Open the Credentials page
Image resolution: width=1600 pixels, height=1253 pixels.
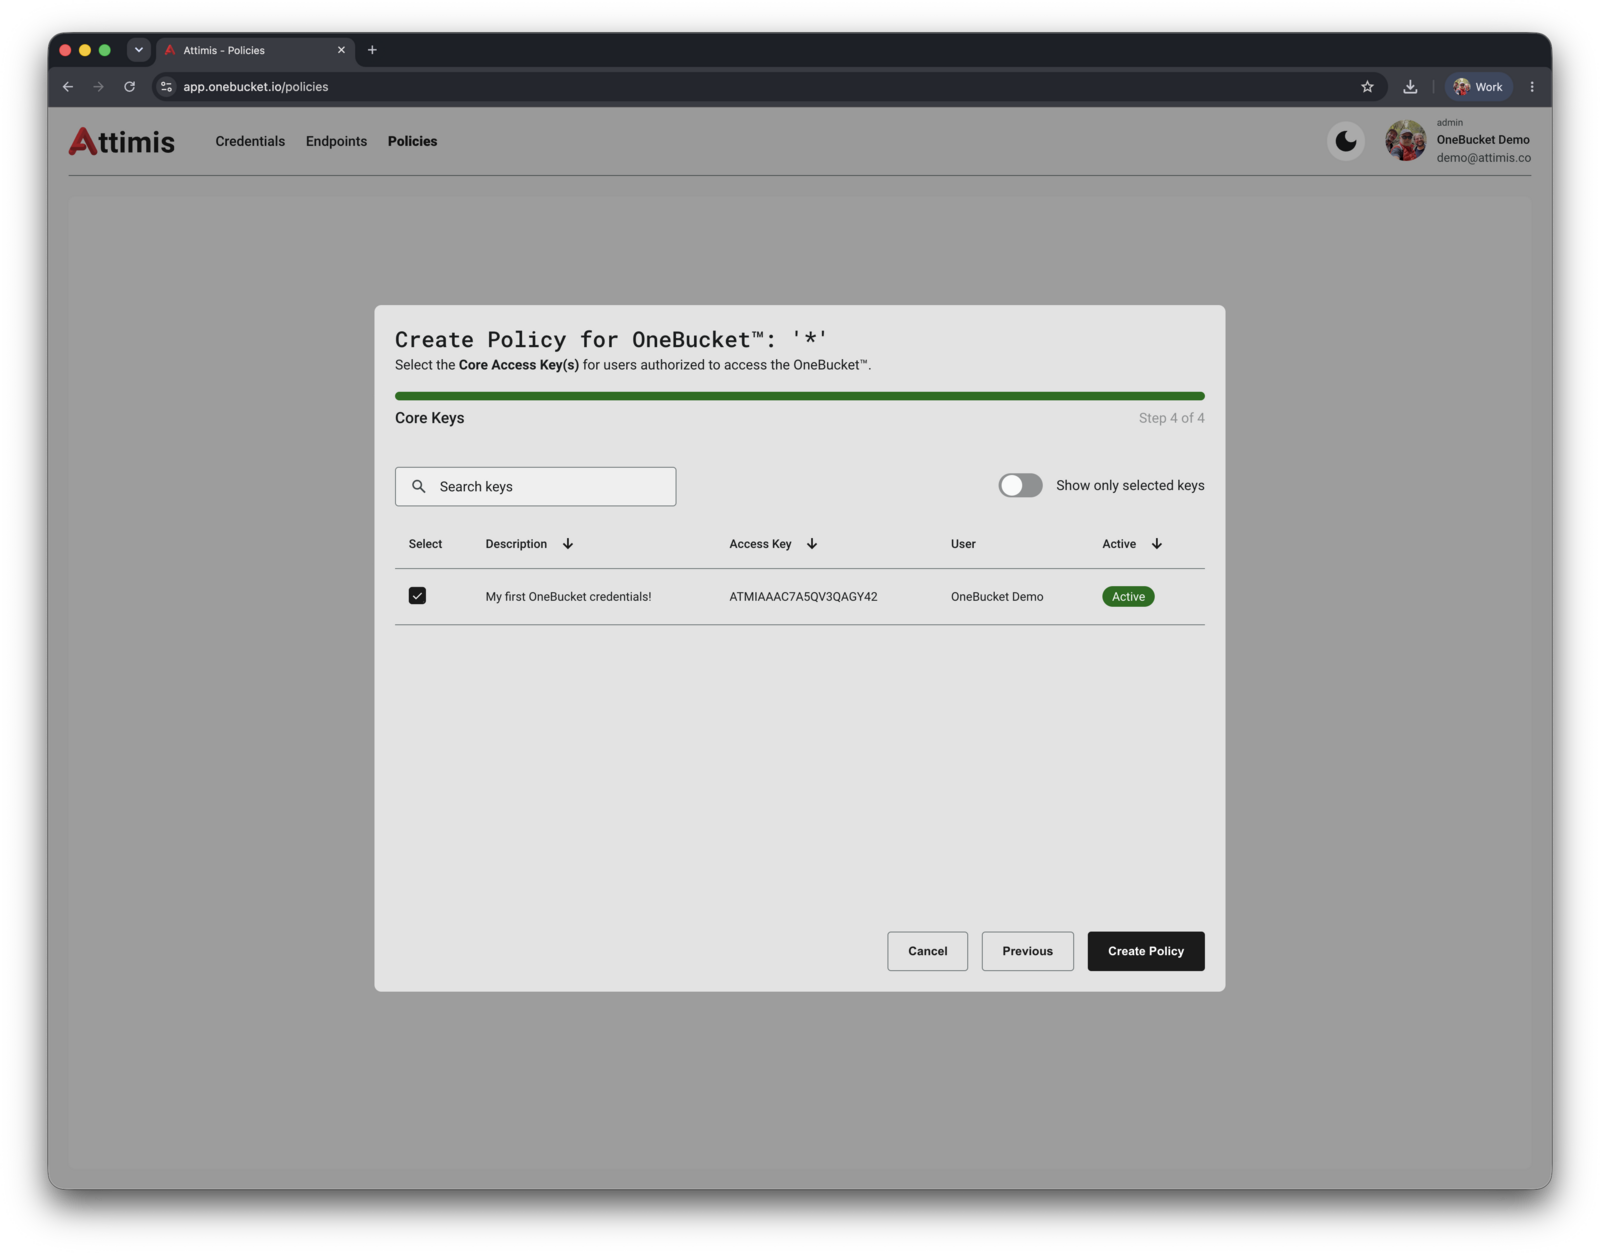pos(250,141)
